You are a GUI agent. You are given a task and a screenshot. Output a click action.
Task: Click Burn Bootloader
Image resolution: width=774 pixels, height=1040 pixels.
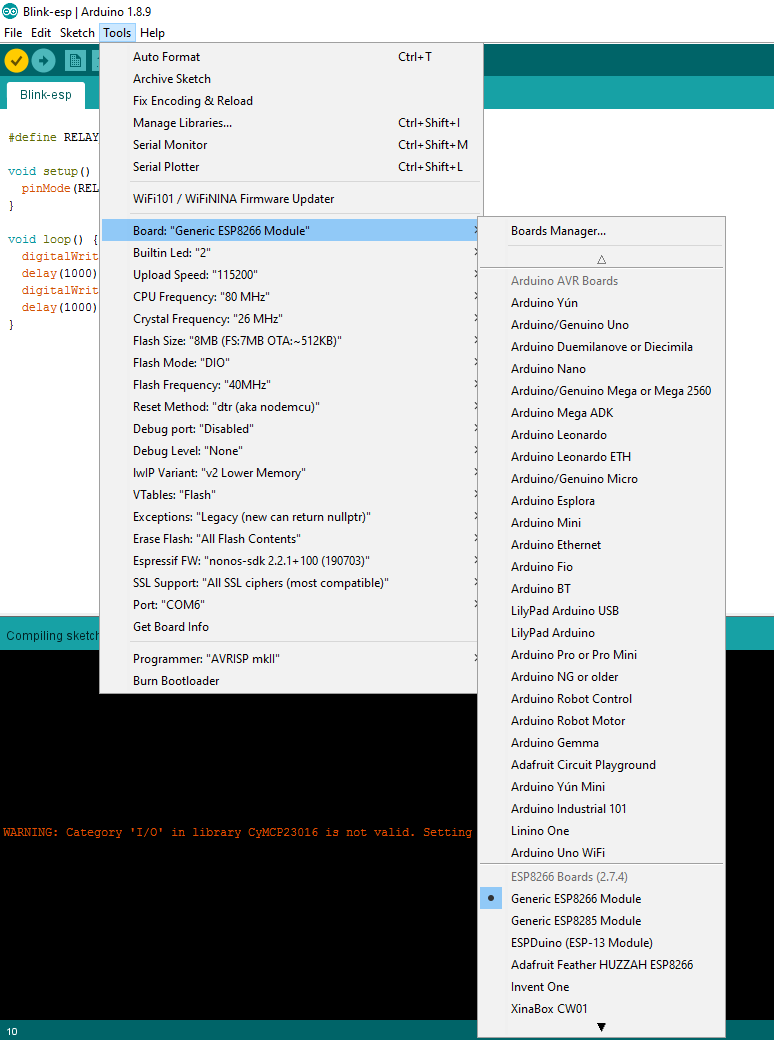click(290, 681)
